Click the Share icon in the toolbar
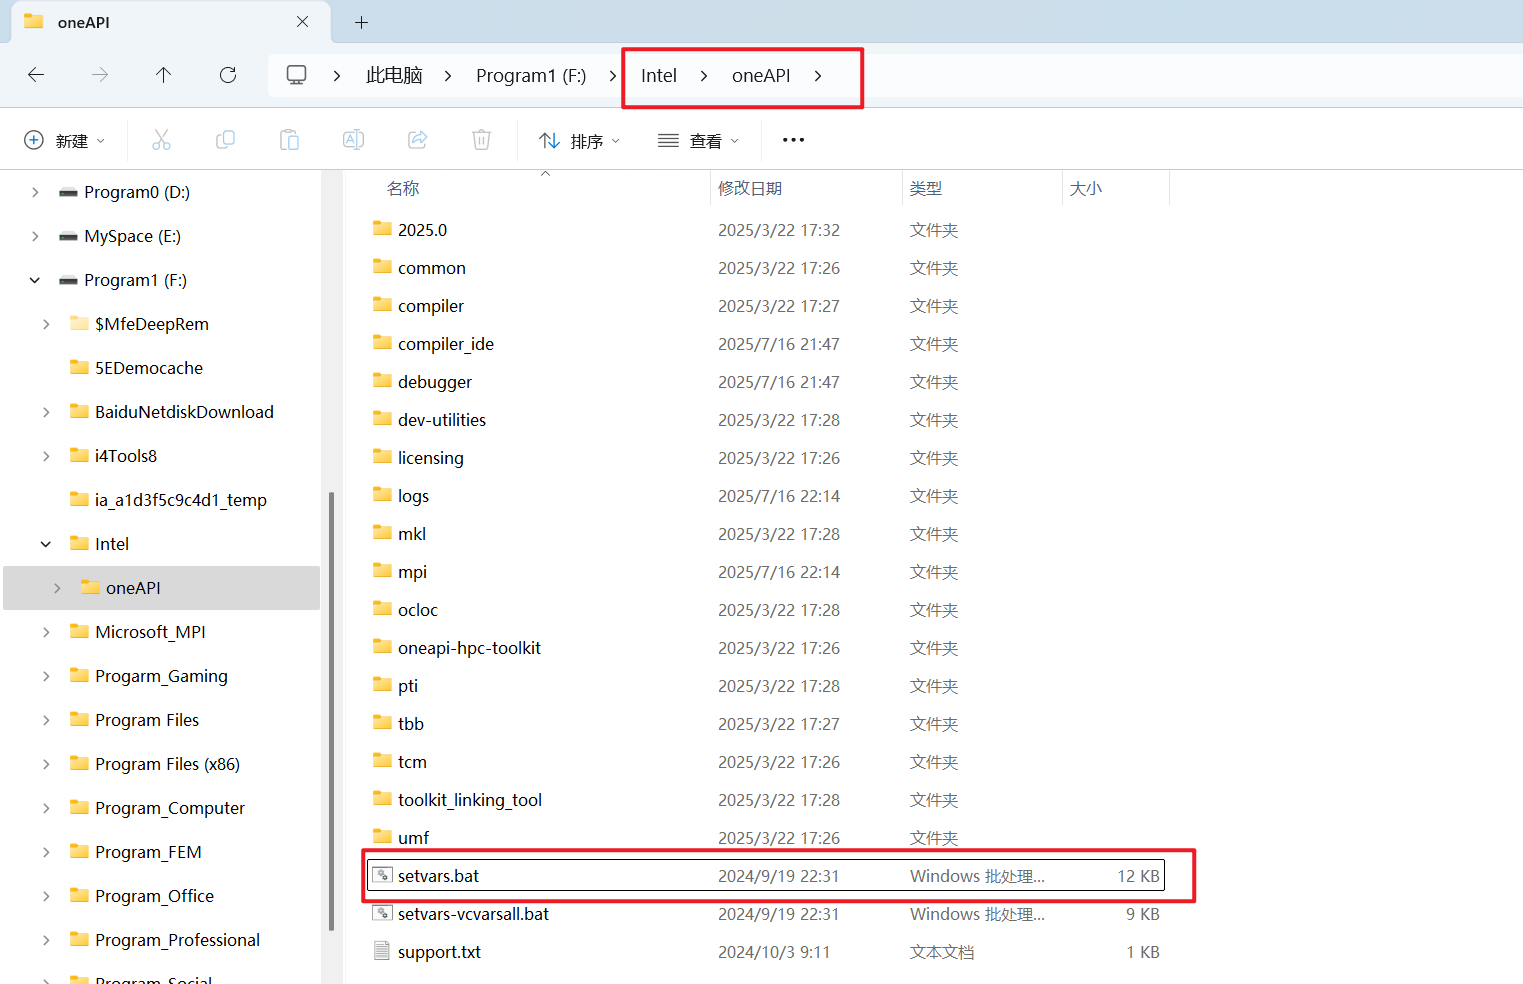The image size is (1523, 984). click(x=417, y=139)
